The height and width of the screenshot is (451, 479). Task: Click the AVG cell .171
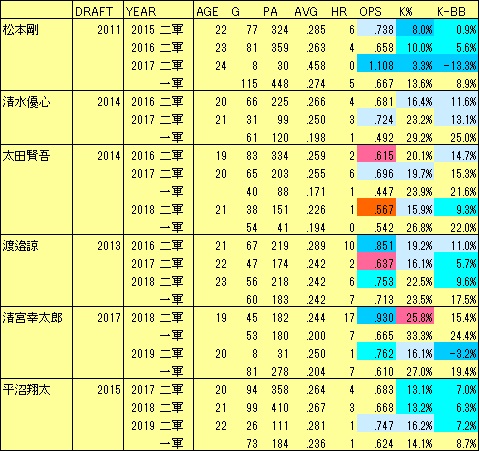pyautogui.click(x=316, y=192)
